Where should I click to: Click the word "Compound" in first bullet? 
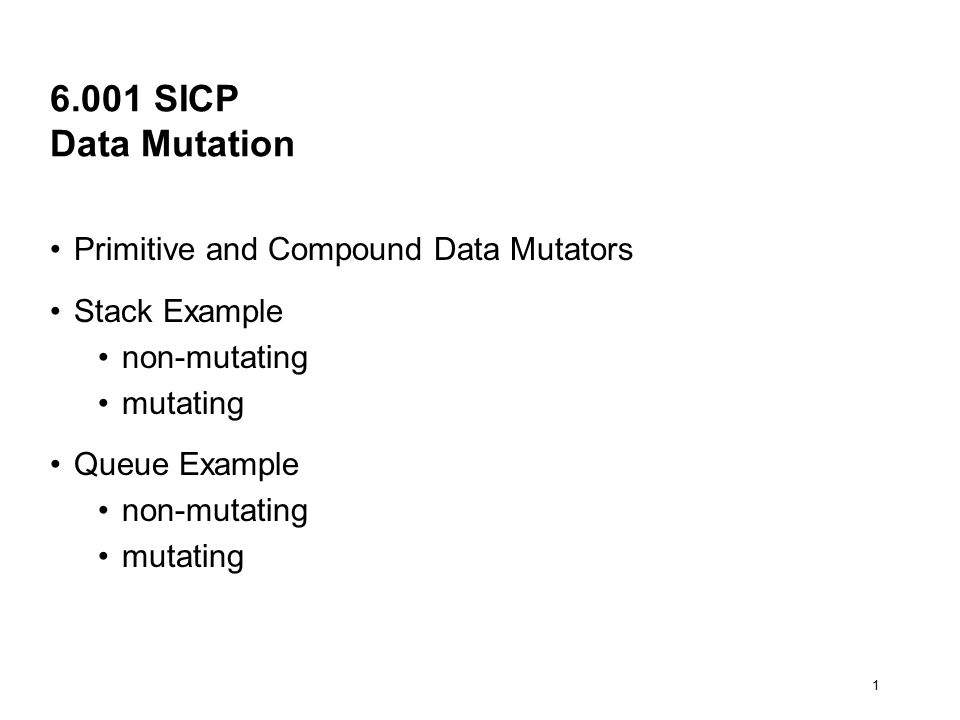coord(345,249)
